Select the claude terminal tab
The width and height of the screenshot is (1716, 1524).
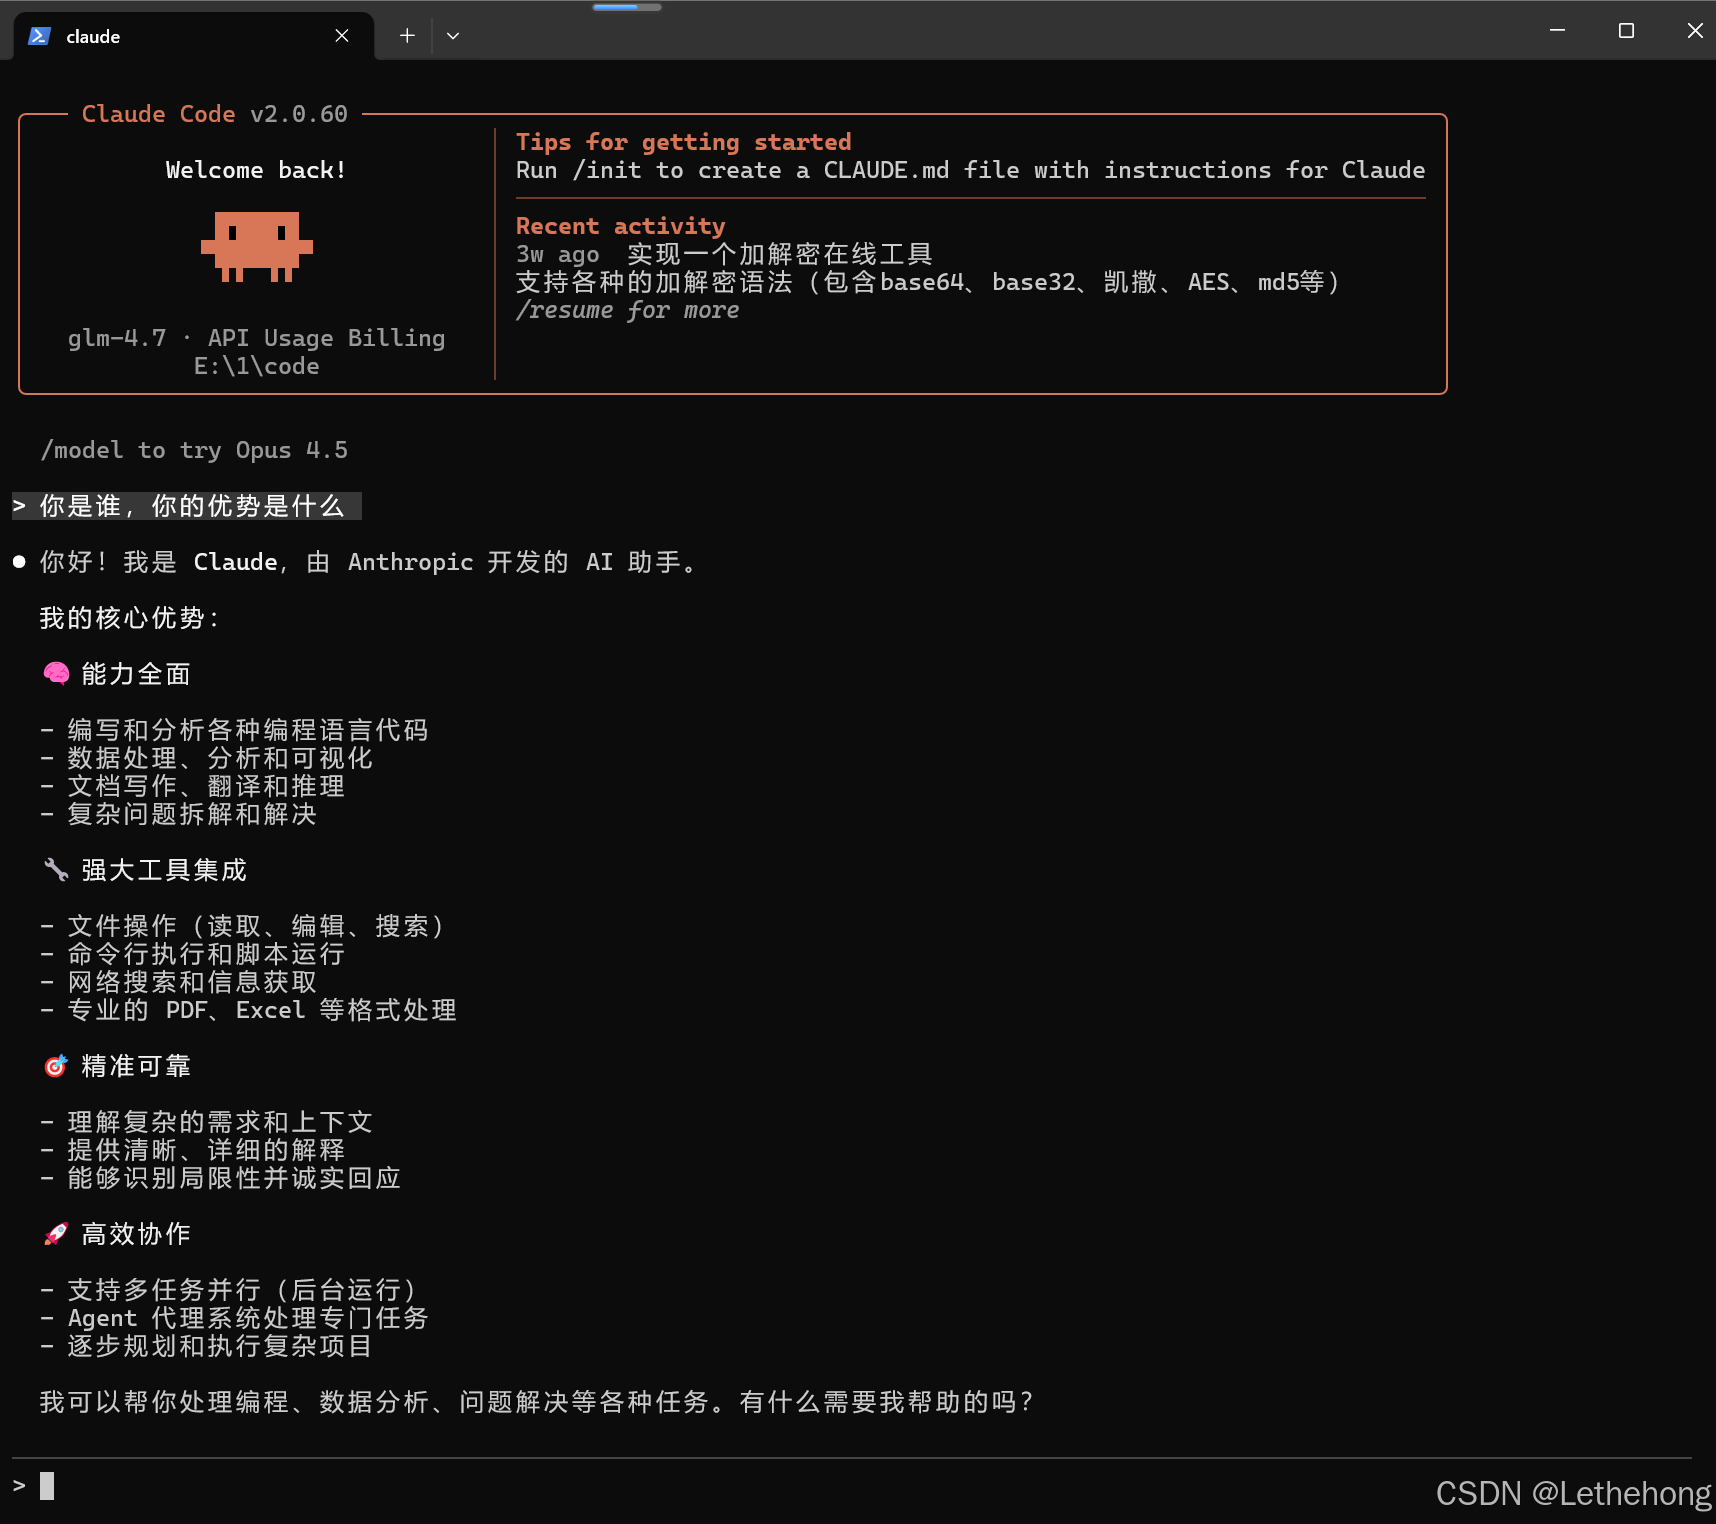tap(193, 36)
